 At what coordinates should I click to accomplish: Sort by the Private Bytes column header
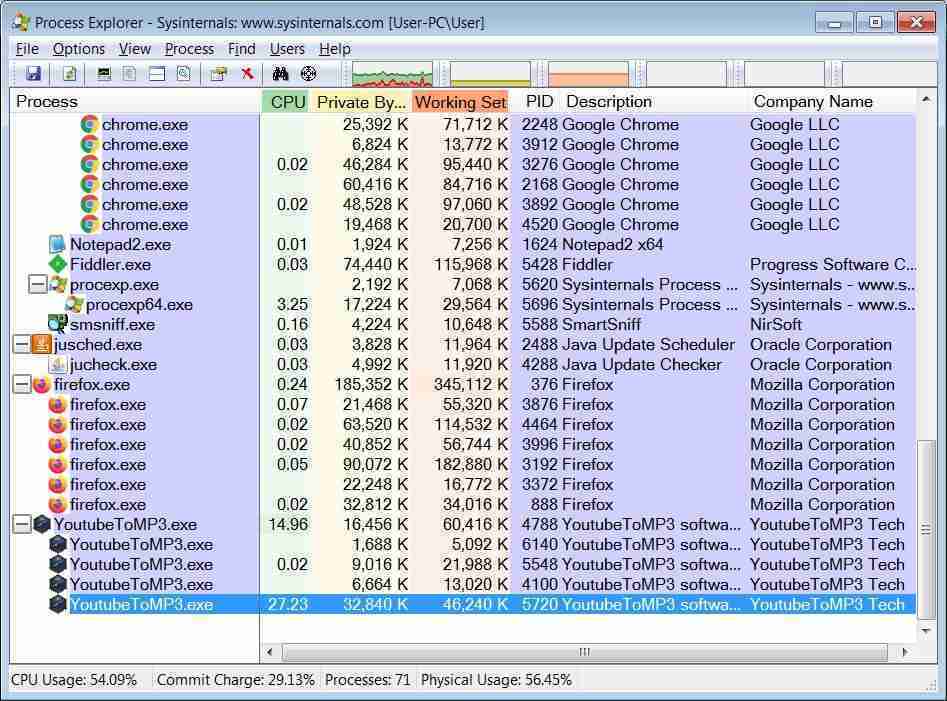(361, 101)
